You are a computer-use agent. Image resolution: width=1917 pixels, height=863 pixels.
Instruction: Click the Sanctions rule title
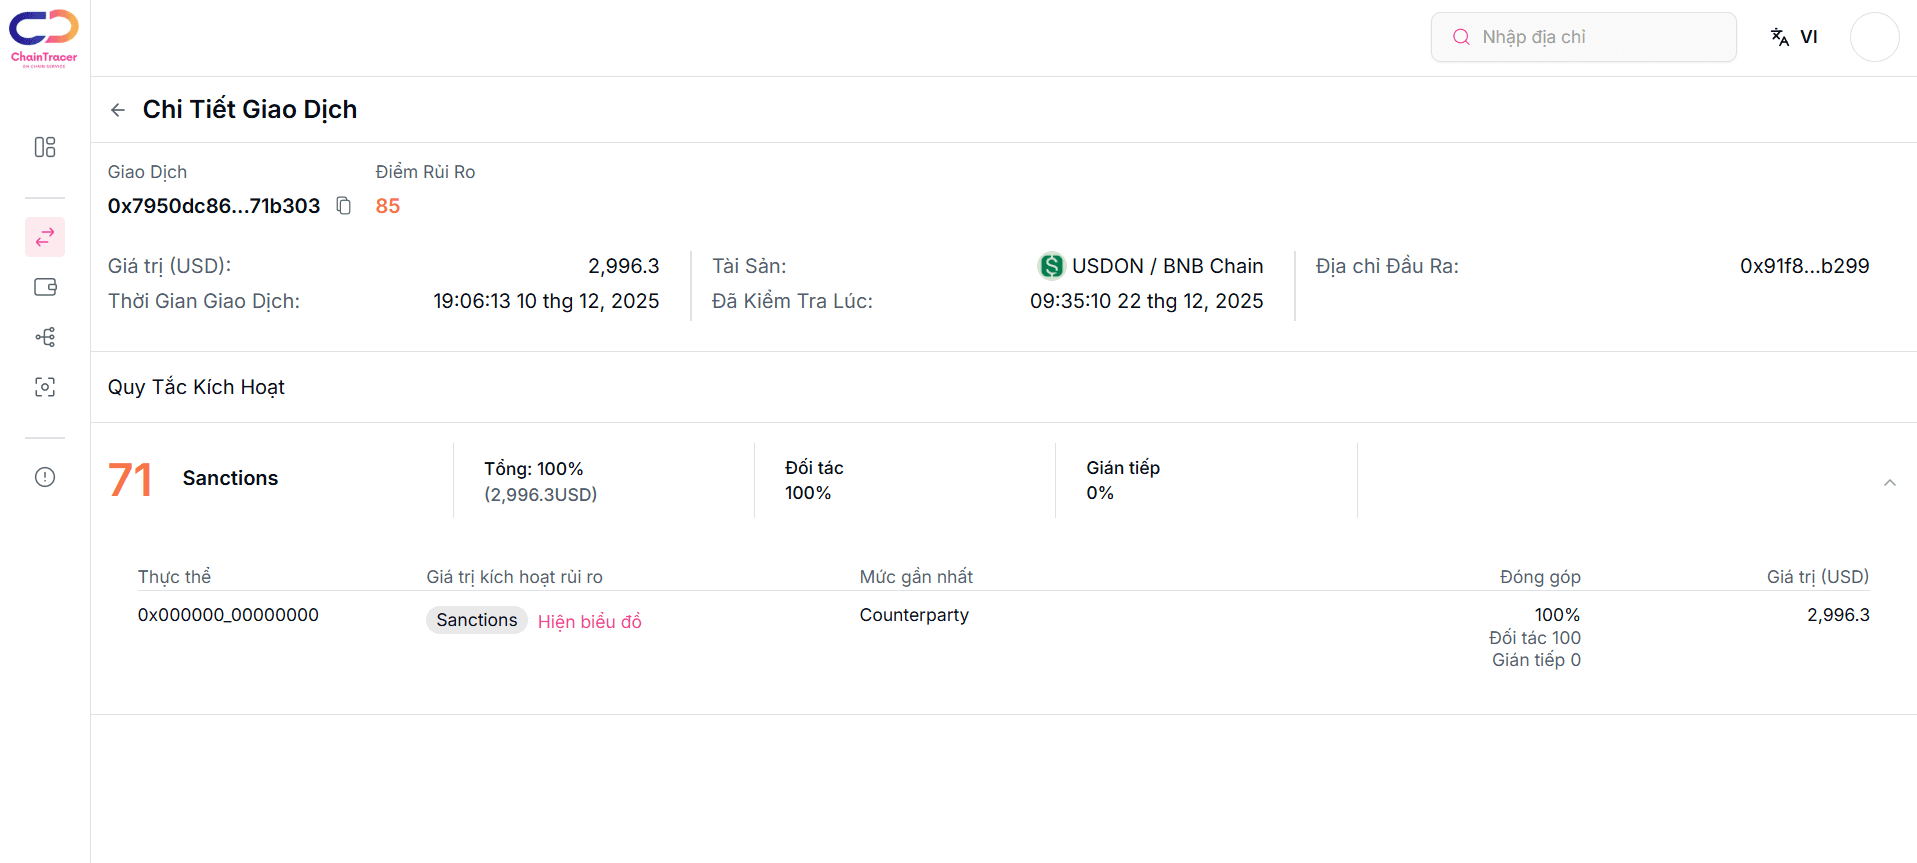[230, 478]
